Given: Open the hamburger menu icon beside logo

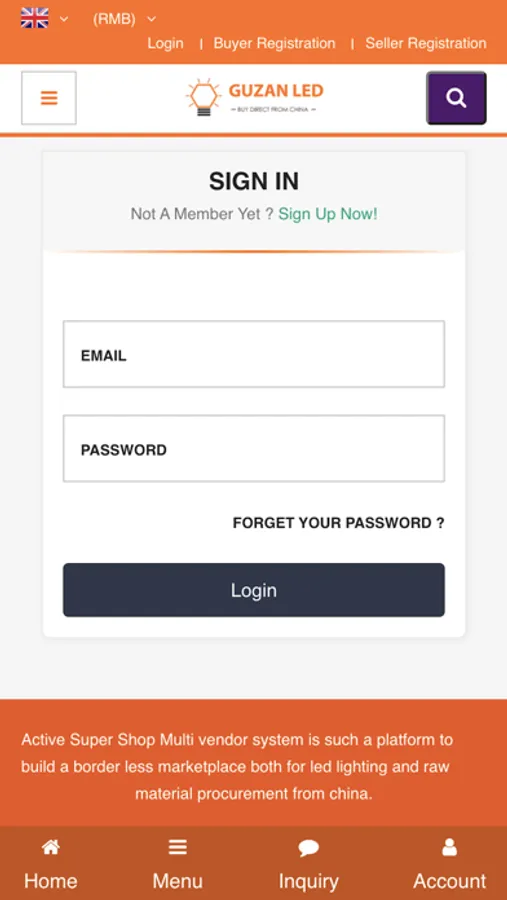Looking at the screenshot, I should pyautogui.click(x=49, y=98).
